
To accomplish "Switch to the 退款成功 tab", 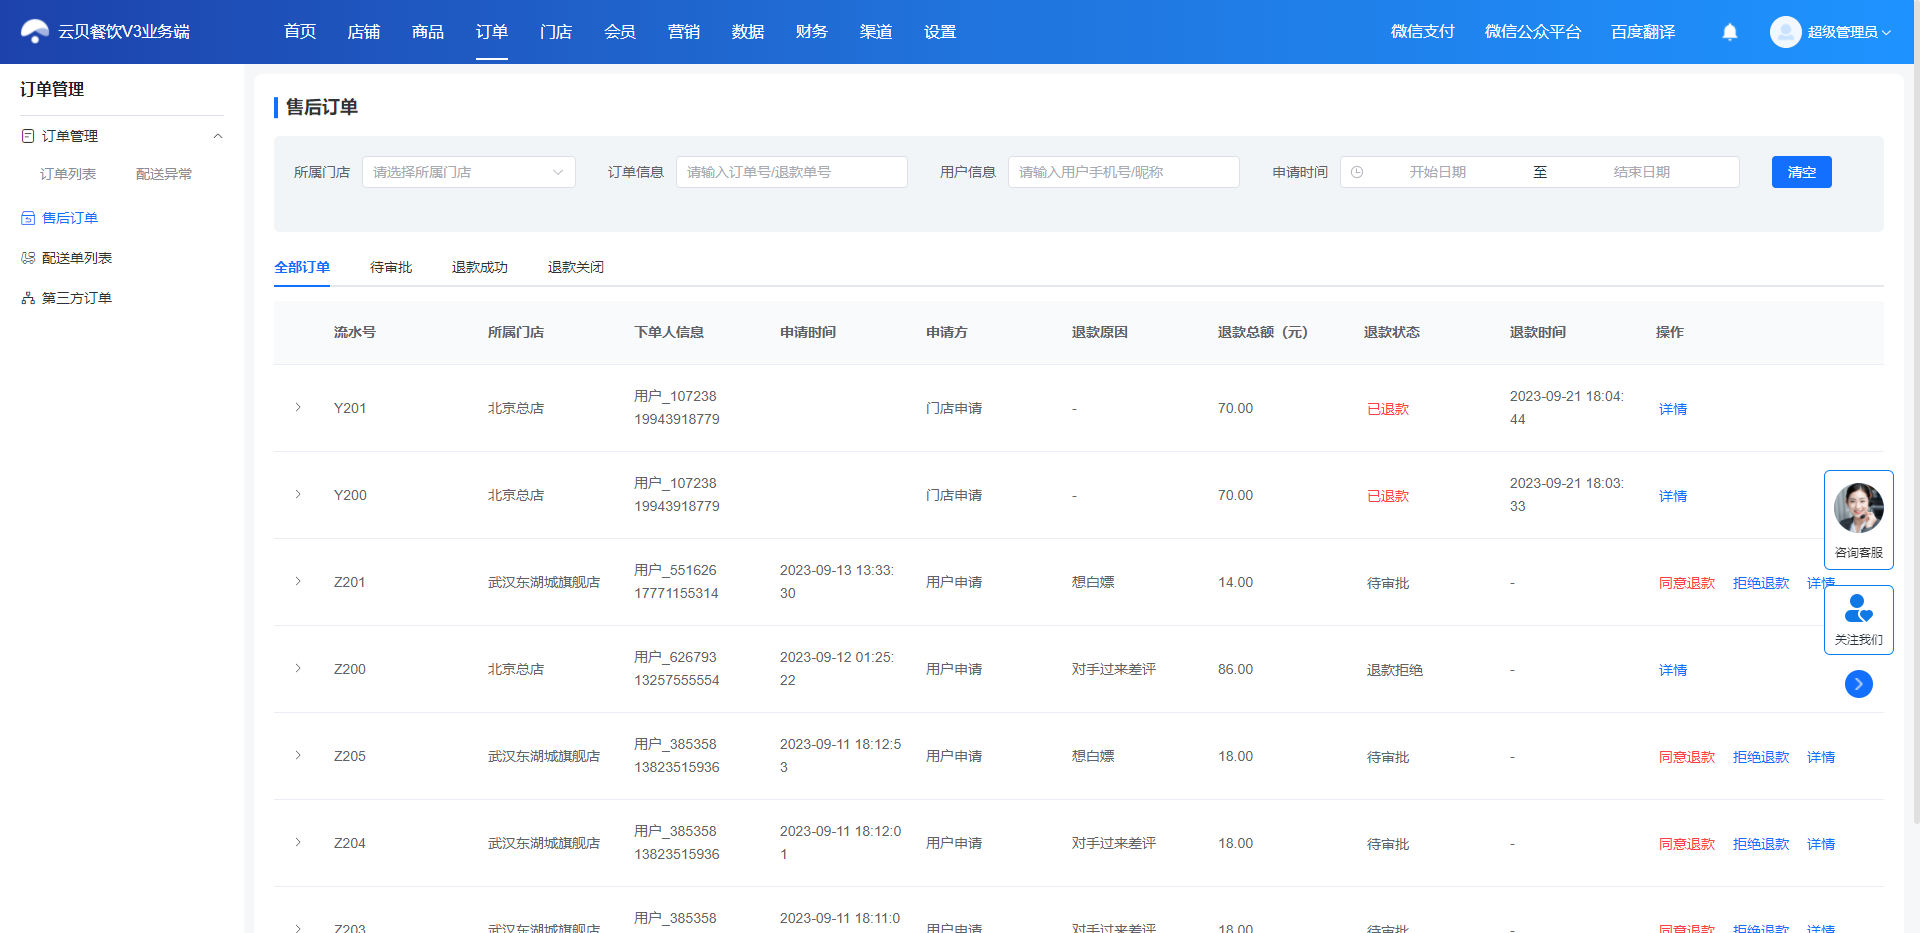I will [480, 267].
